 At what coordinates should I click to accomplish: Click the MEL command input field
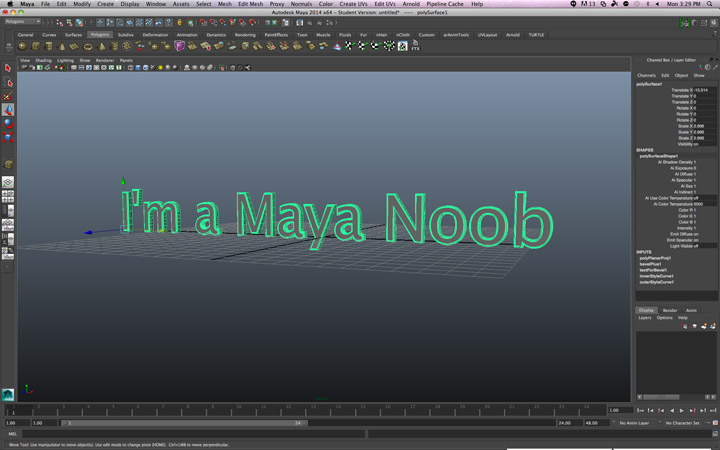click(x=193, y=434)
